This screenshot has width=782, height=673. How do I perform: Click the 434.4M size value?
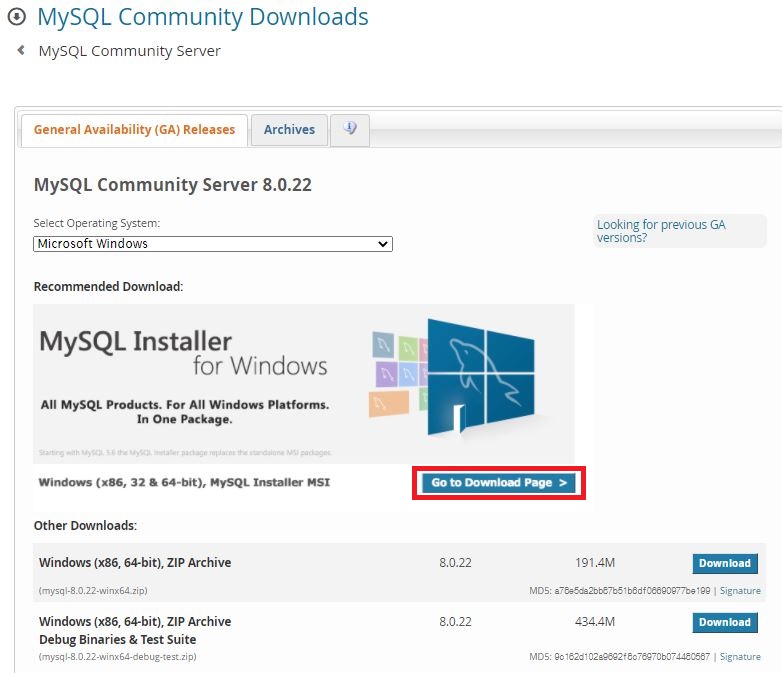point(594,622)
